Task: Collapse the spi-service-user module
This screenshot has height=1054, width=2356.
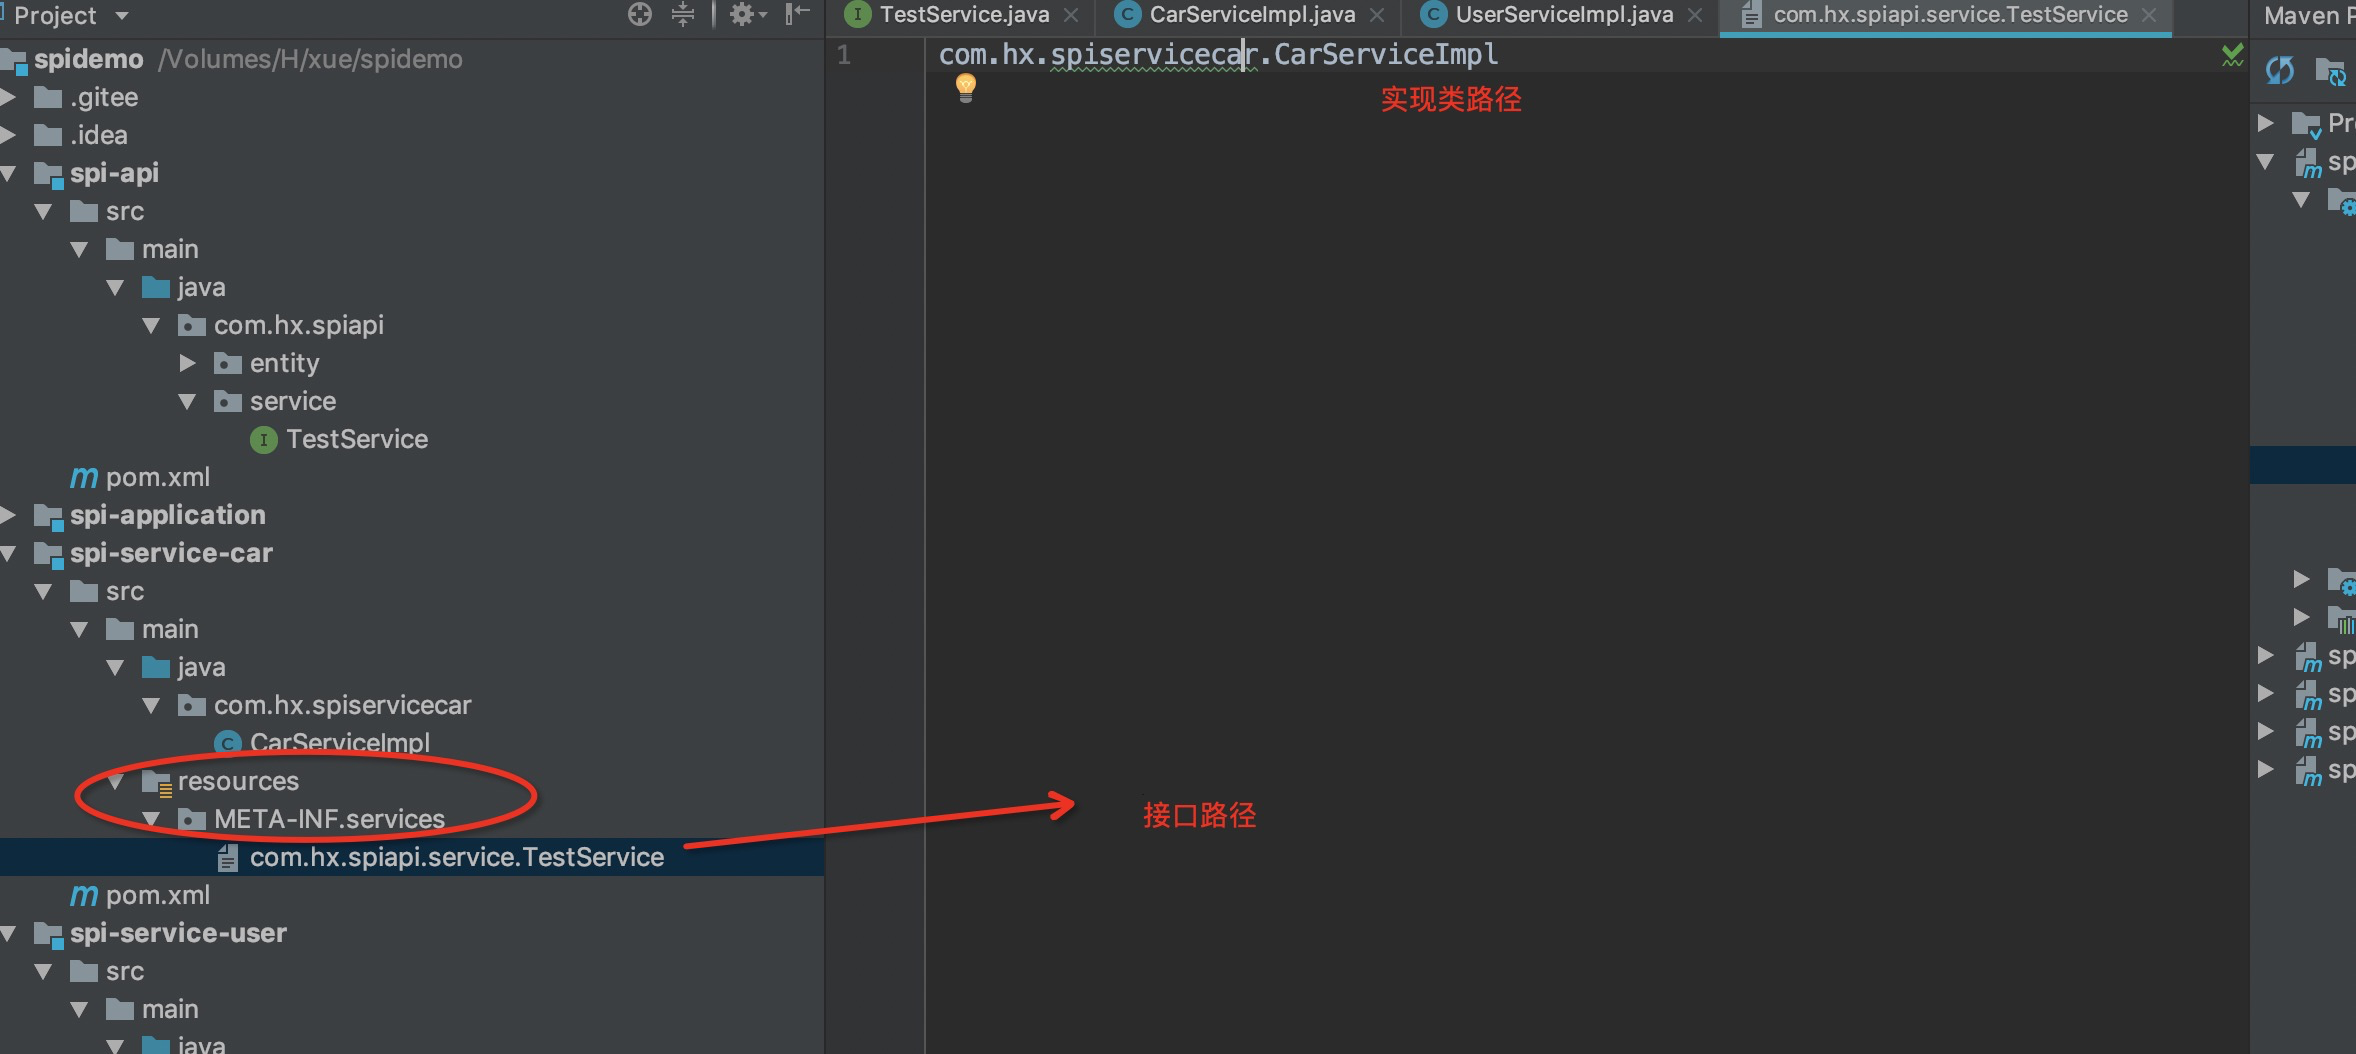Action: [8, 933]
